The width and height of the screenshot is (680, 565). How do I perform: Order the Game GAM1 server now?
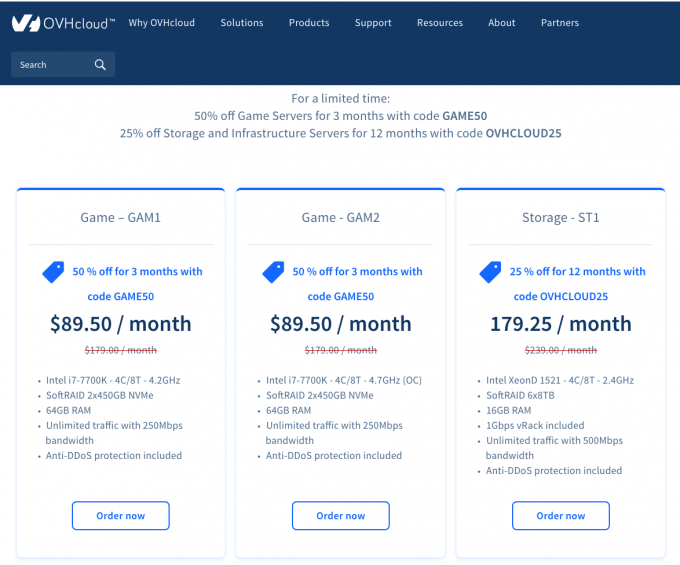(121, 516)
